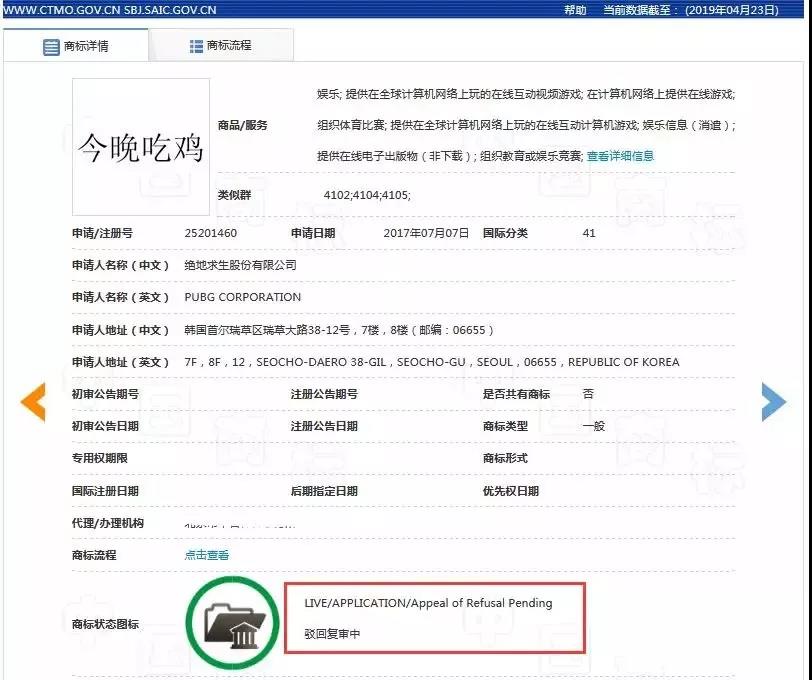Click the 国际分类 label

(x=505, y=233)
